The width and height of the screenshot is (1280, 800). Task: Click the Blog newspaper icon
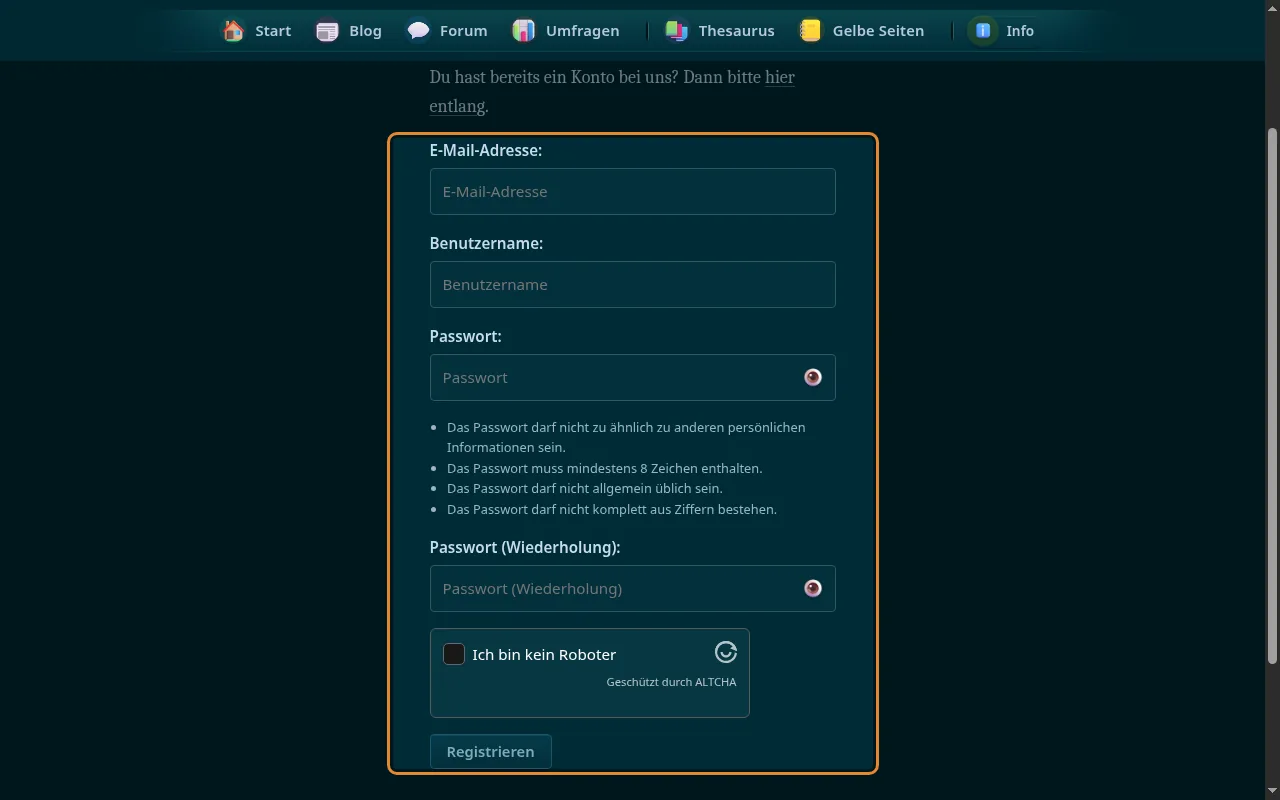tap(327, 31)
